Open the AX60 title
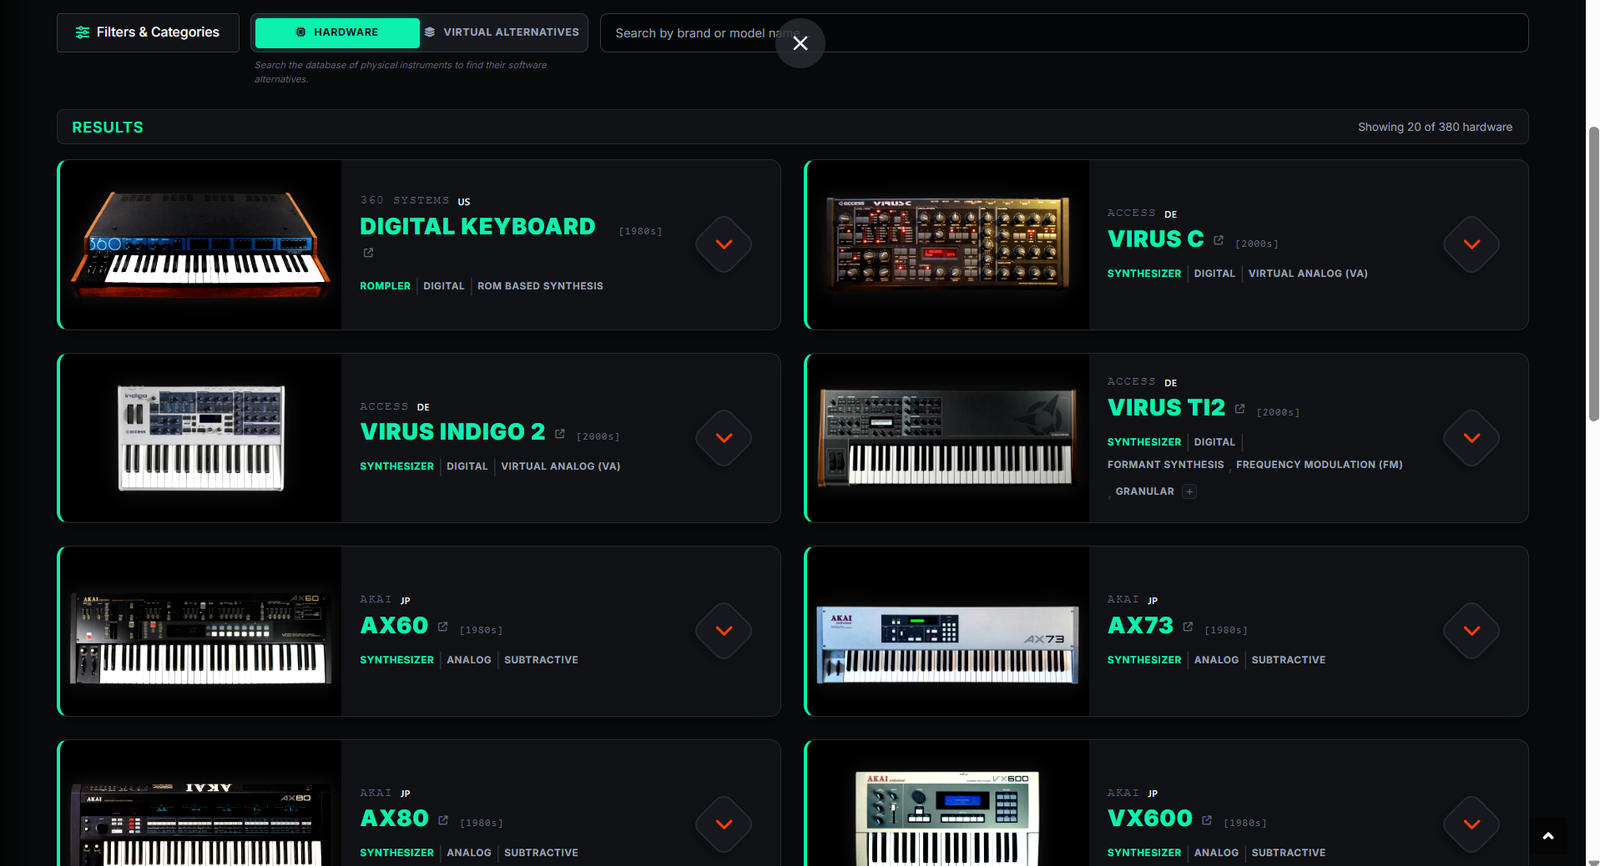The image size is (1600, 866). (x=394, y=626)
